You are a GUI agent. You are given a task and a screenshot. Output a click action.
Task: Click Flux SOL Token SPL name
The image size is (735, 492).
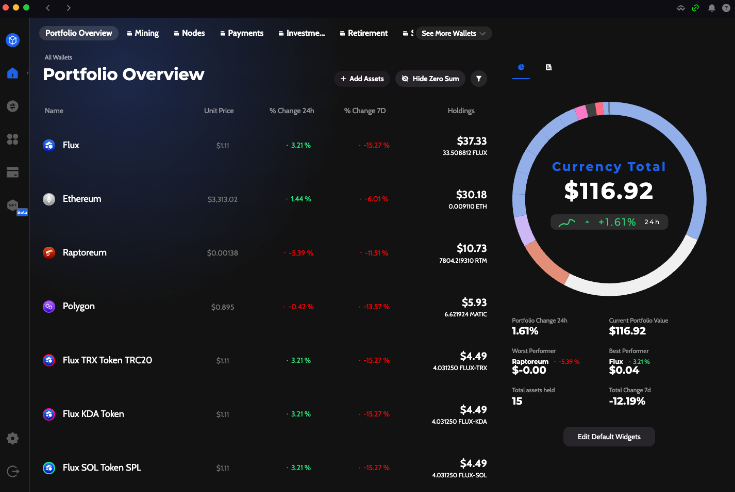coord(102,467)
